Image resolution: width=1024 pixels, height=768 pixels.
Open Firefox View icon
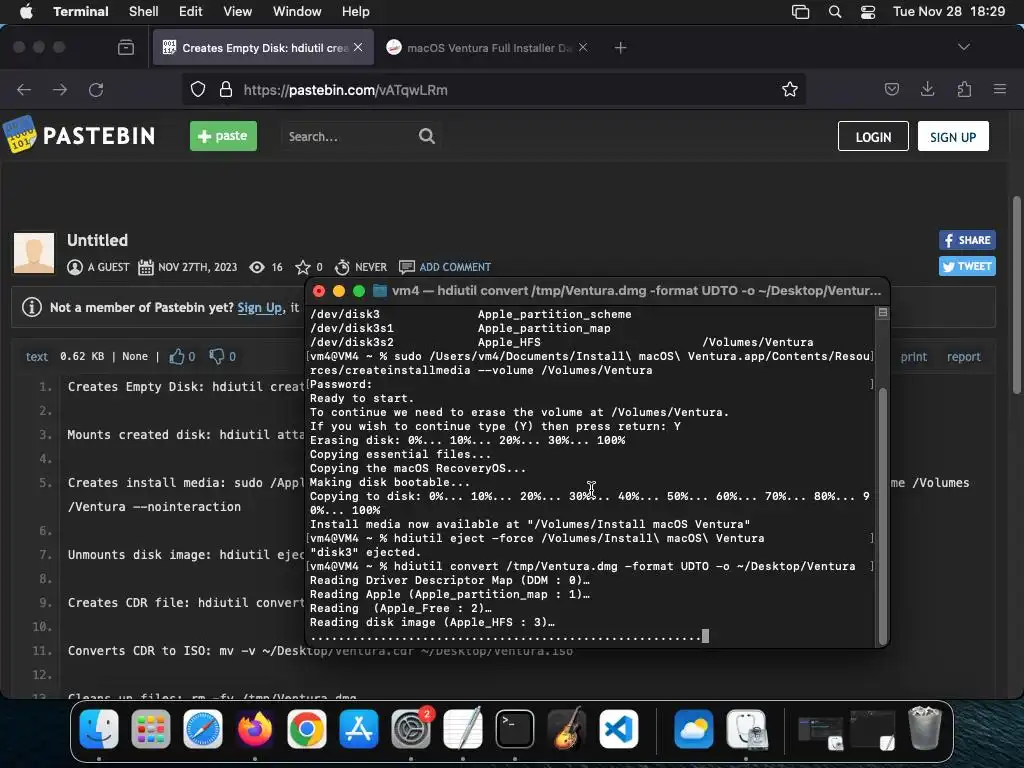click(x=126, y=47)
